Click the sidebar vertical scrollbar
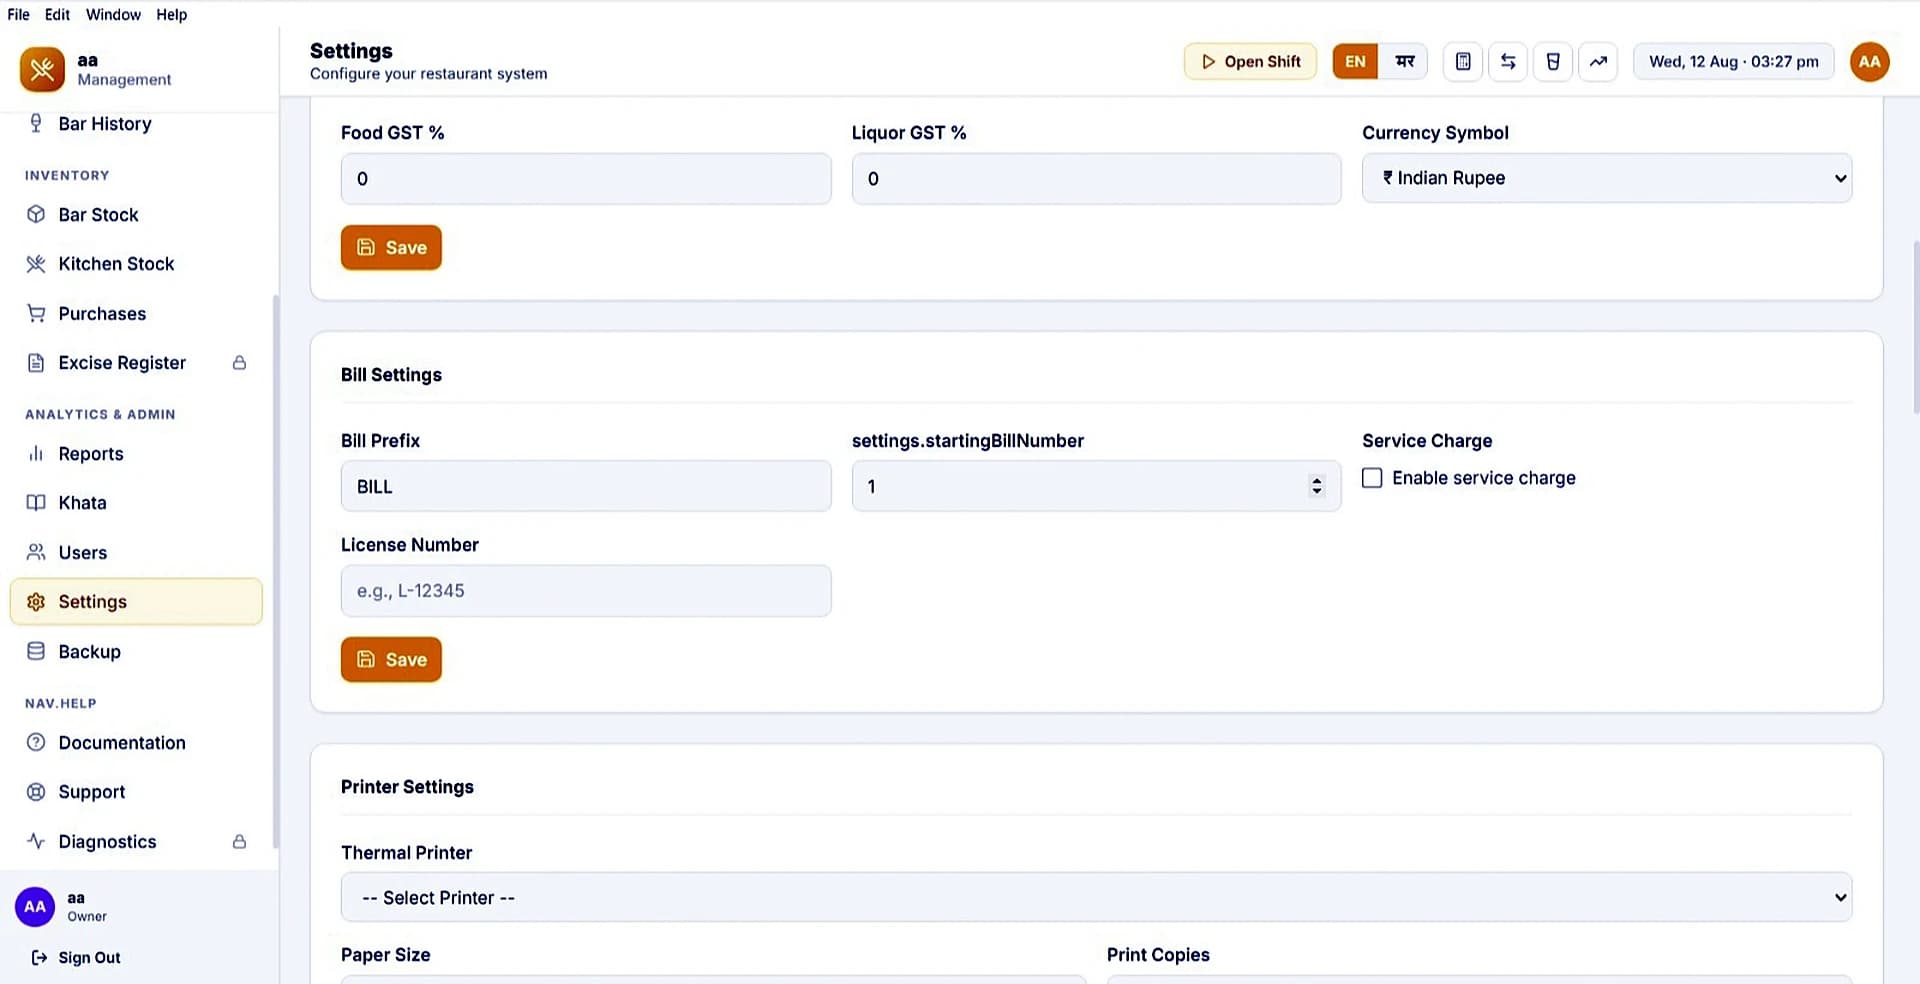1920x984 pixels. (276, 572)
